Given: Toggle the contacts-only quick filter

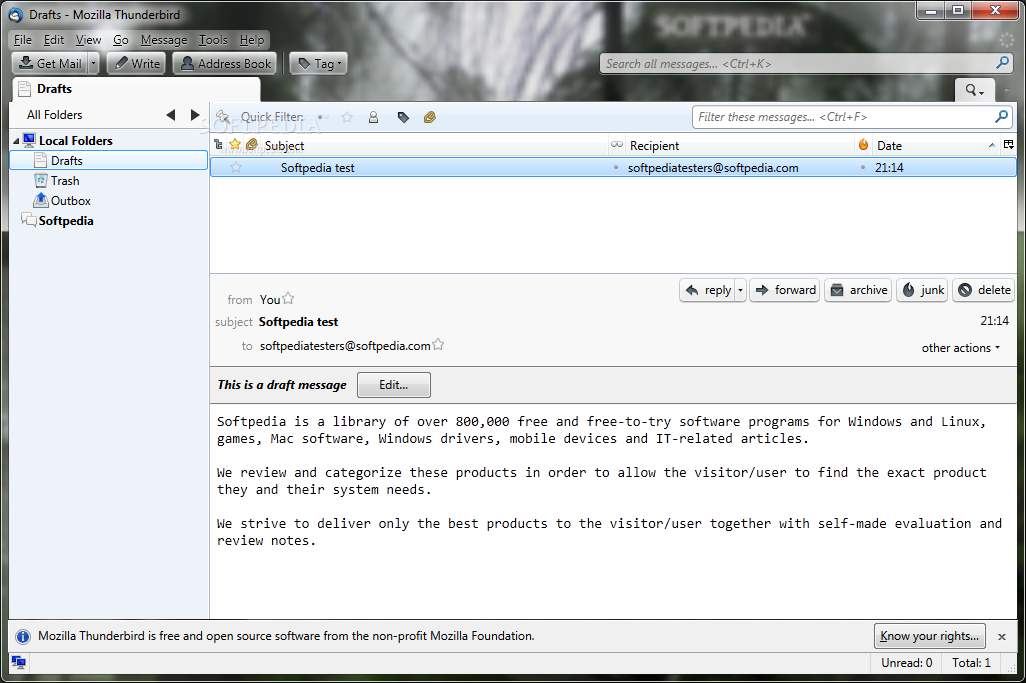Looking at the screenshot, I should [x=373, y=117].
